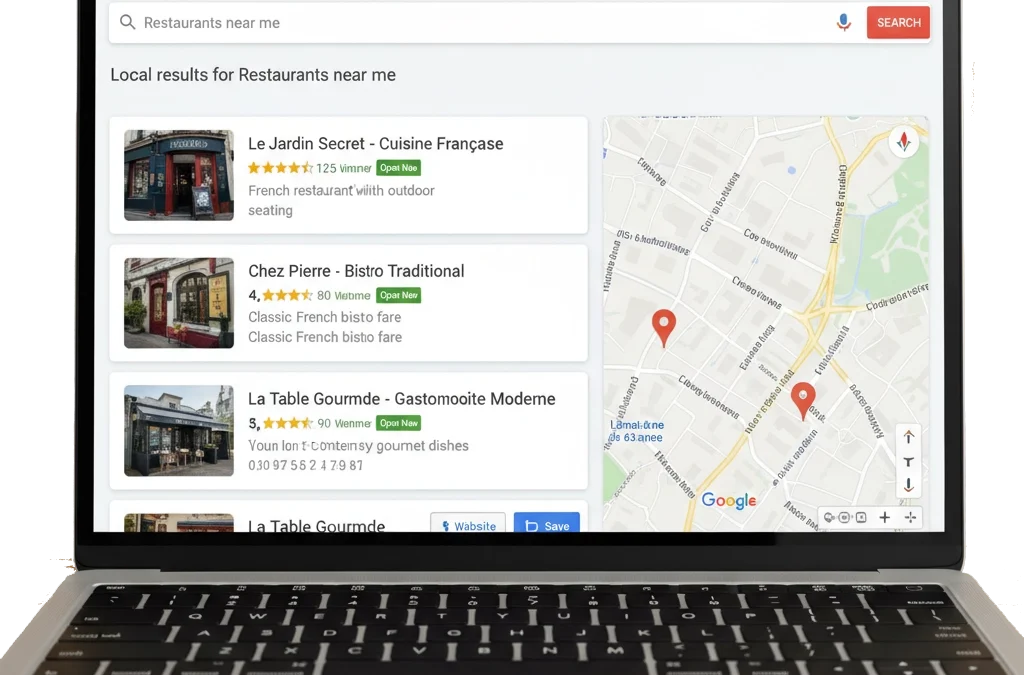Click the magnifying glass search icon
Screen dimensions: 1024x675
pos(127,21)
